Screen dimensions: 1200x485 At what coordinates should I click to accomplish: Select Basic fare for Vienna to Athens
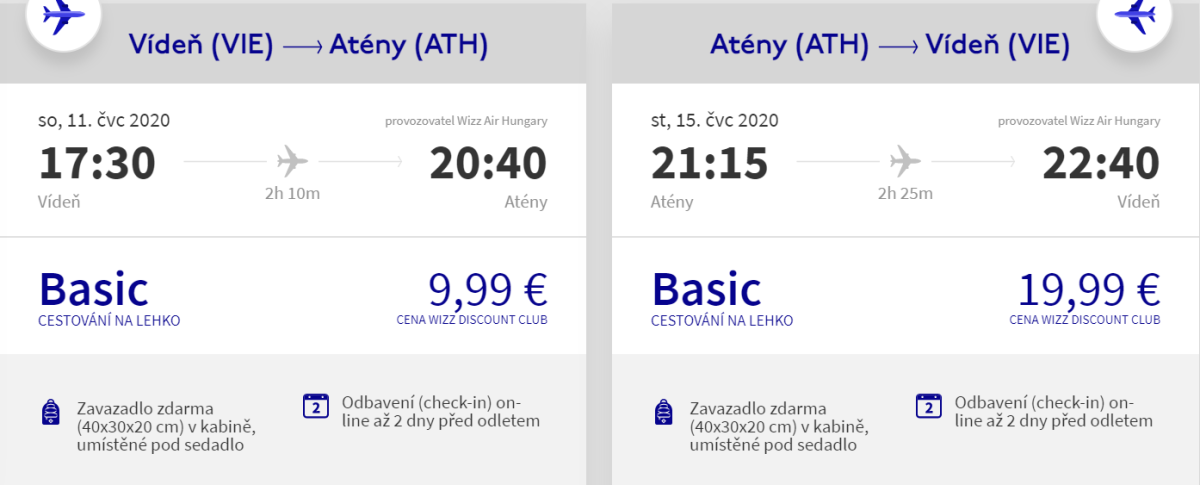pos(94,289)
